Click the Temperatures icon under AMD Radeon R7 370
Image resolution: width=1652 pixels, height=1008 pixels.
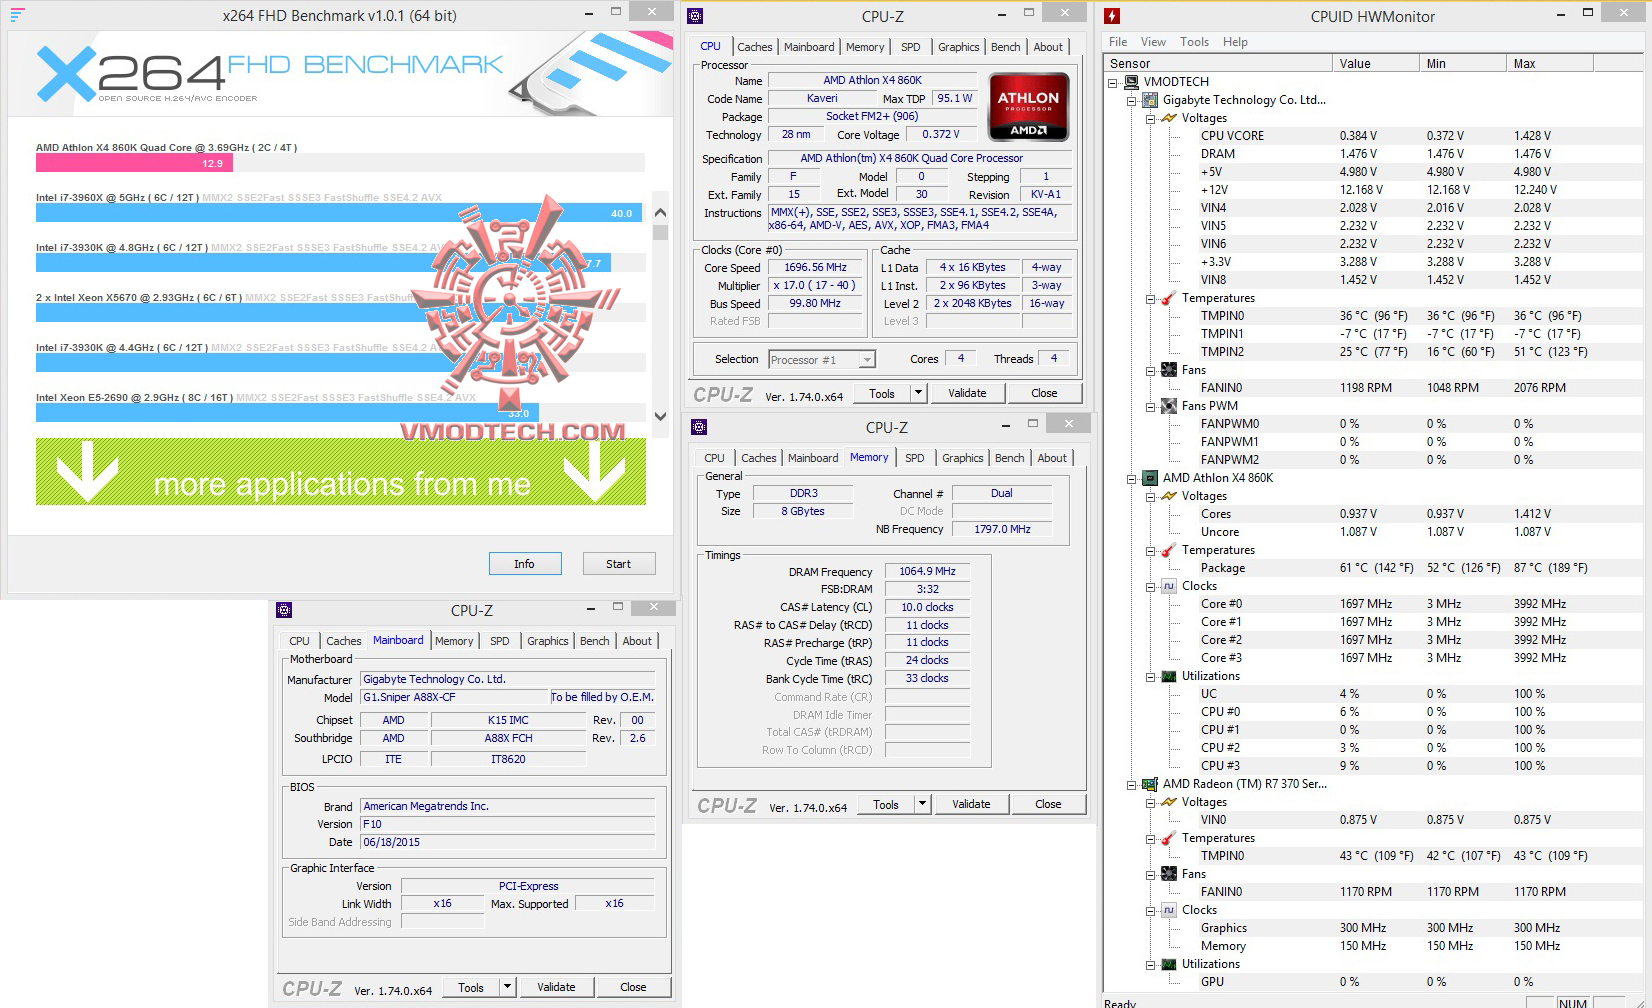point(1169,838)
